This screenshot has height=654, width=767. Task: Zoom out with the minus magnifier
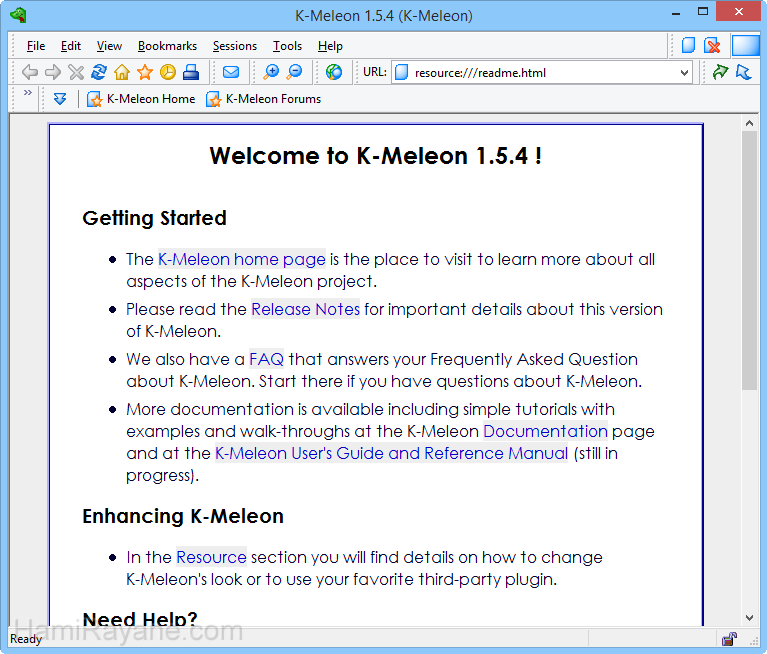pyautogui.click(x=294, y=72)
